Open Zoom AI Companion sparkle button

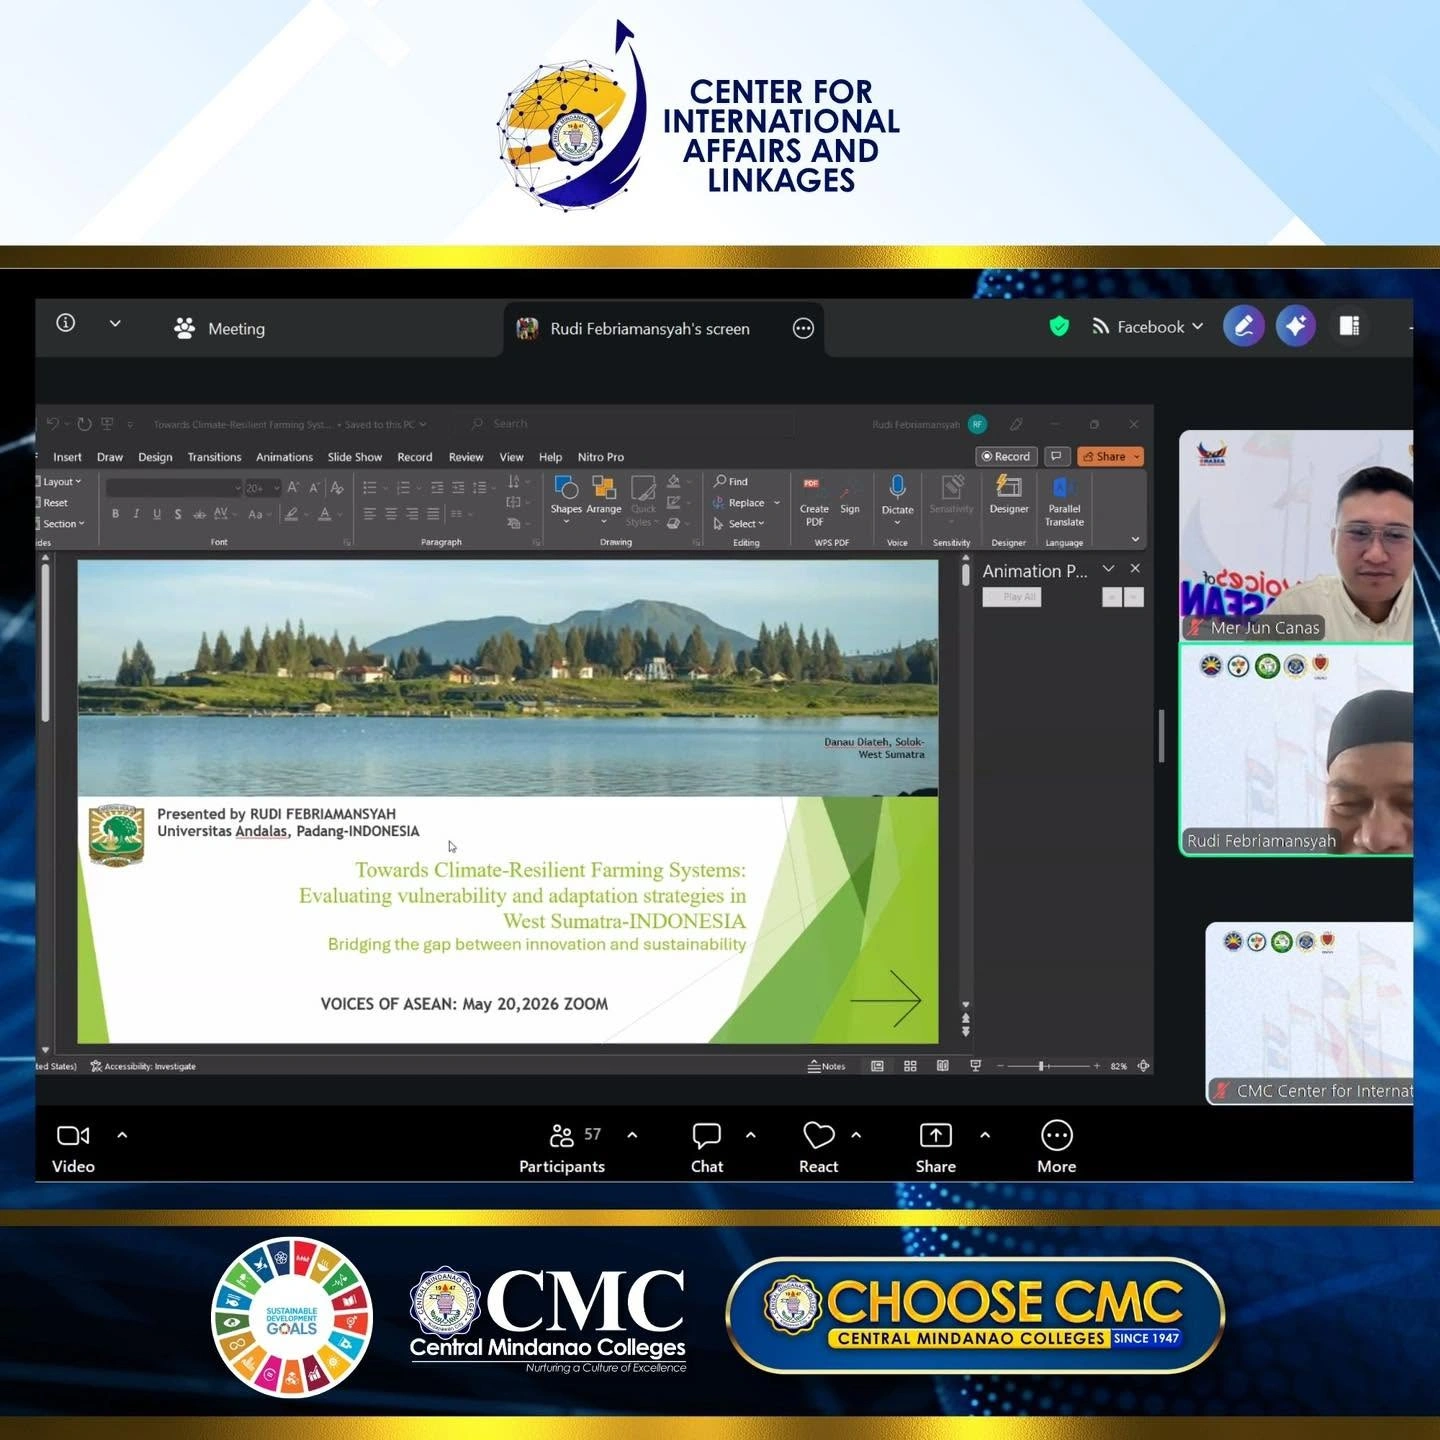(x=1296, y=326)
